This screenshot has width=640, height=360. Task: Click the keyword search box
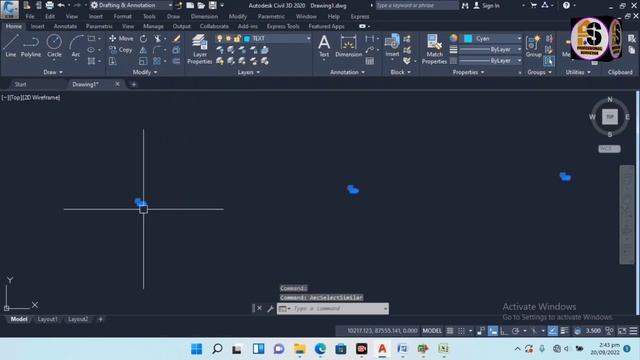coord(416,5)
